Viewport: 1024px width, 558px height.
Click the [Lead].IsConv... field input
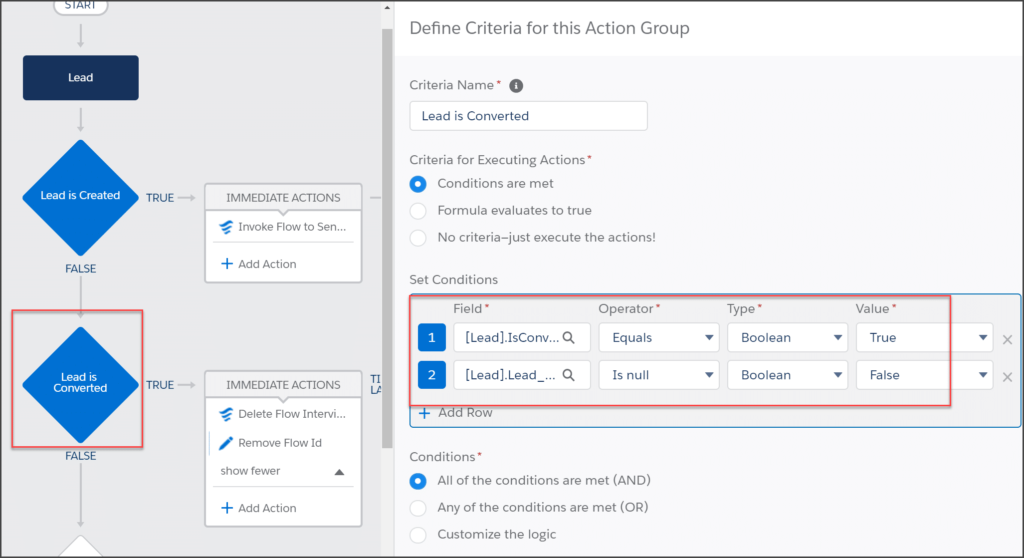(x=522, y=337)
